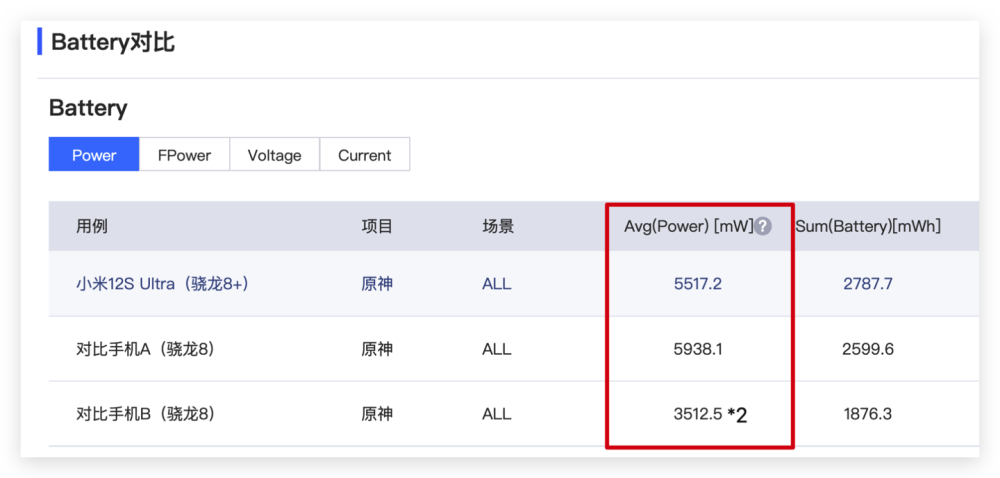Switch to the Current tab
Viewport: 1000px width, 478px height.
pos(364,155)
